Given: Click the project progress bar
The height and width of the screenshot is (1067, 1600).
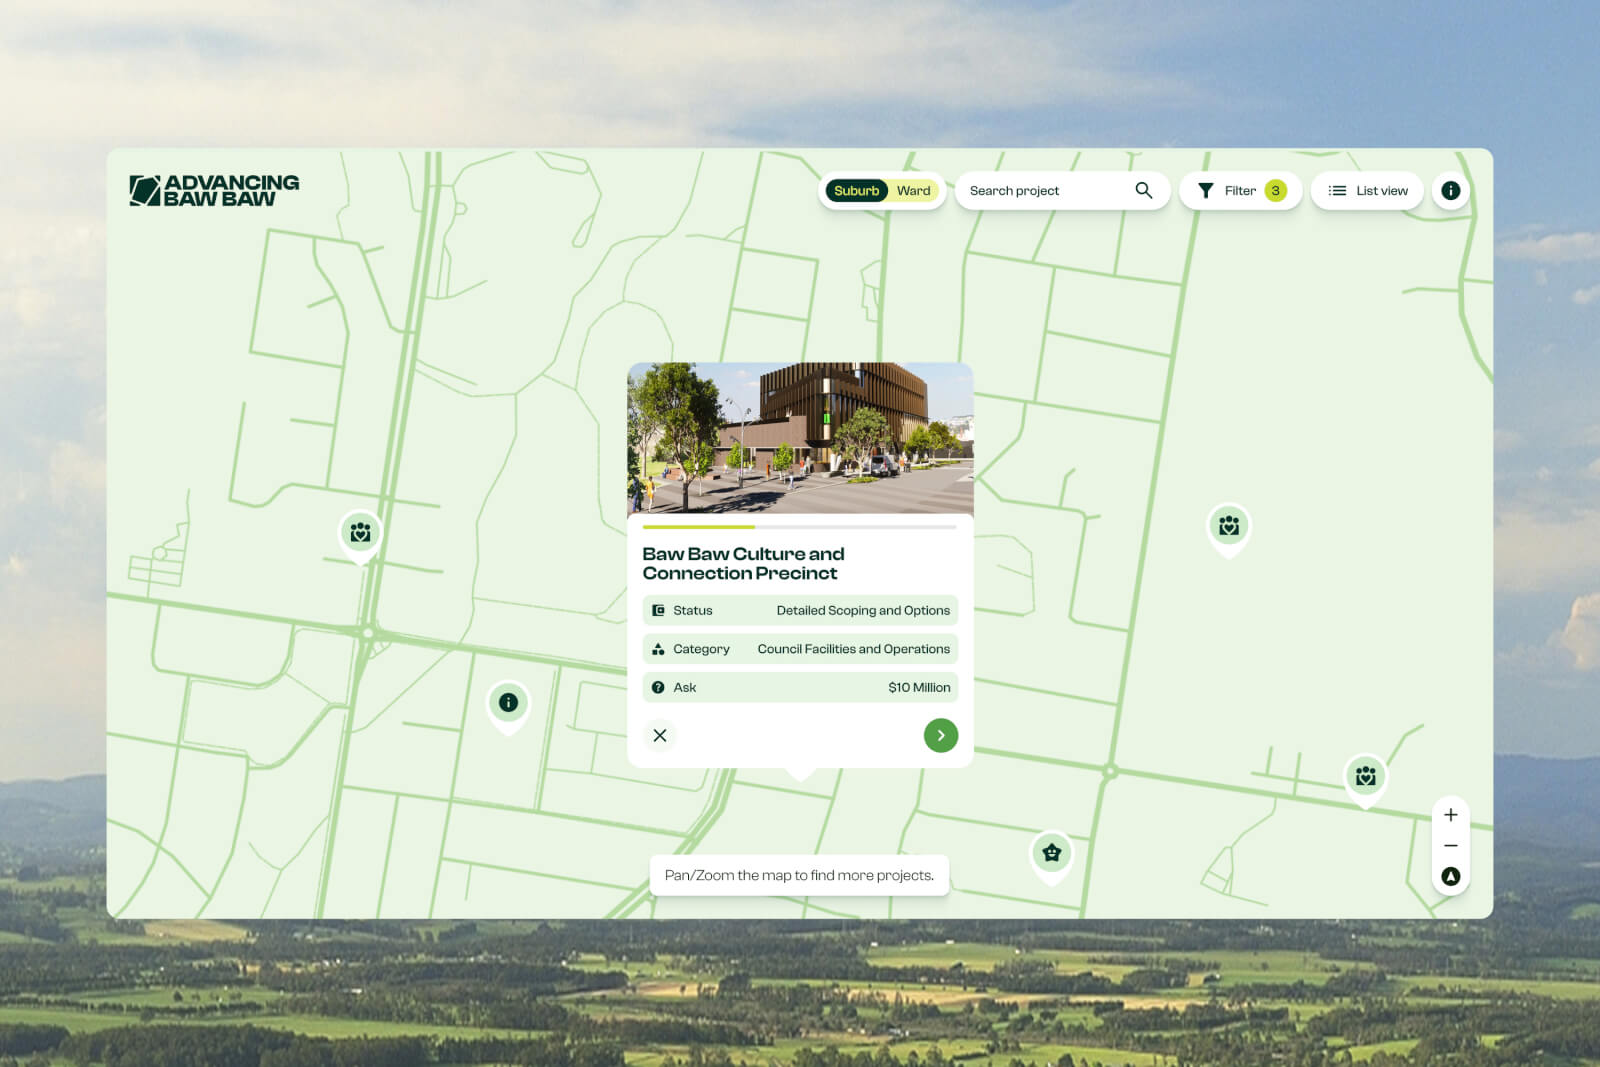Looking at the screenshot, I should click(799, 526).
